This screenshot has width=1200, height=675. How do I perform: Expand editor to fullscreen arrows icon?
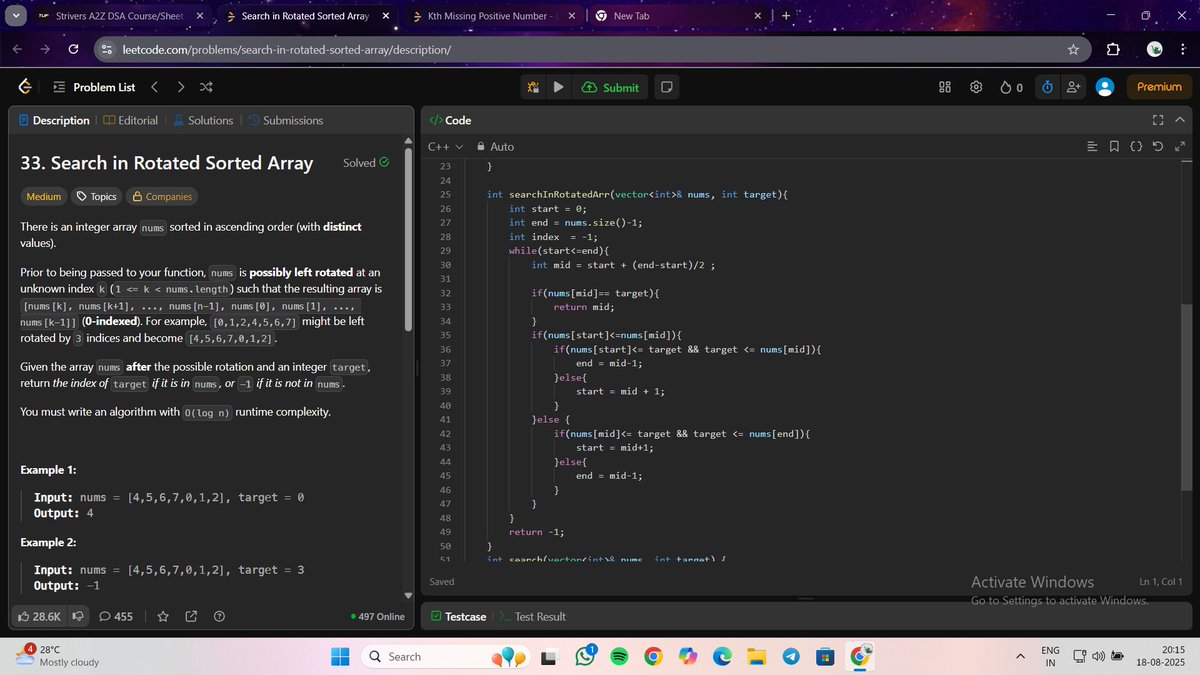pyautogui.click(x=1180, y=147)
